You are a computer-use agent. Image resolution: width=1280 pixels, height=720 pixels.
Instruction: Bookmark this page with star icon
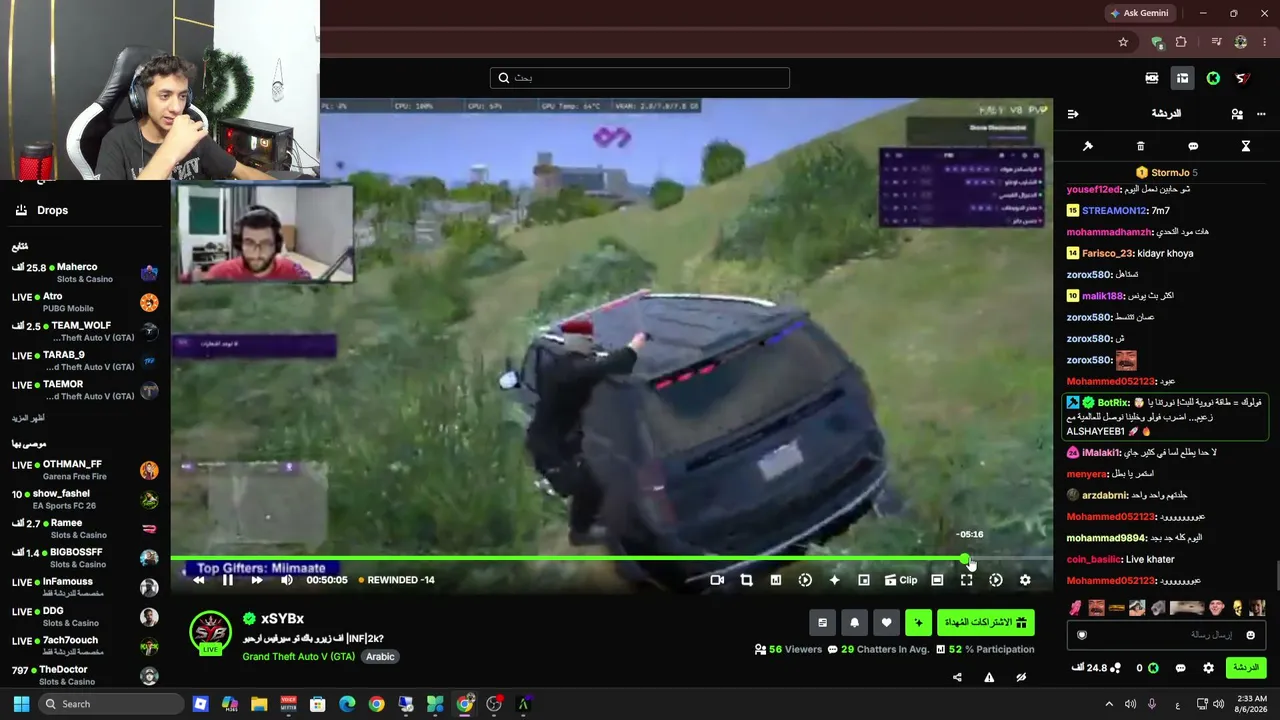[x=1123, y=42]
